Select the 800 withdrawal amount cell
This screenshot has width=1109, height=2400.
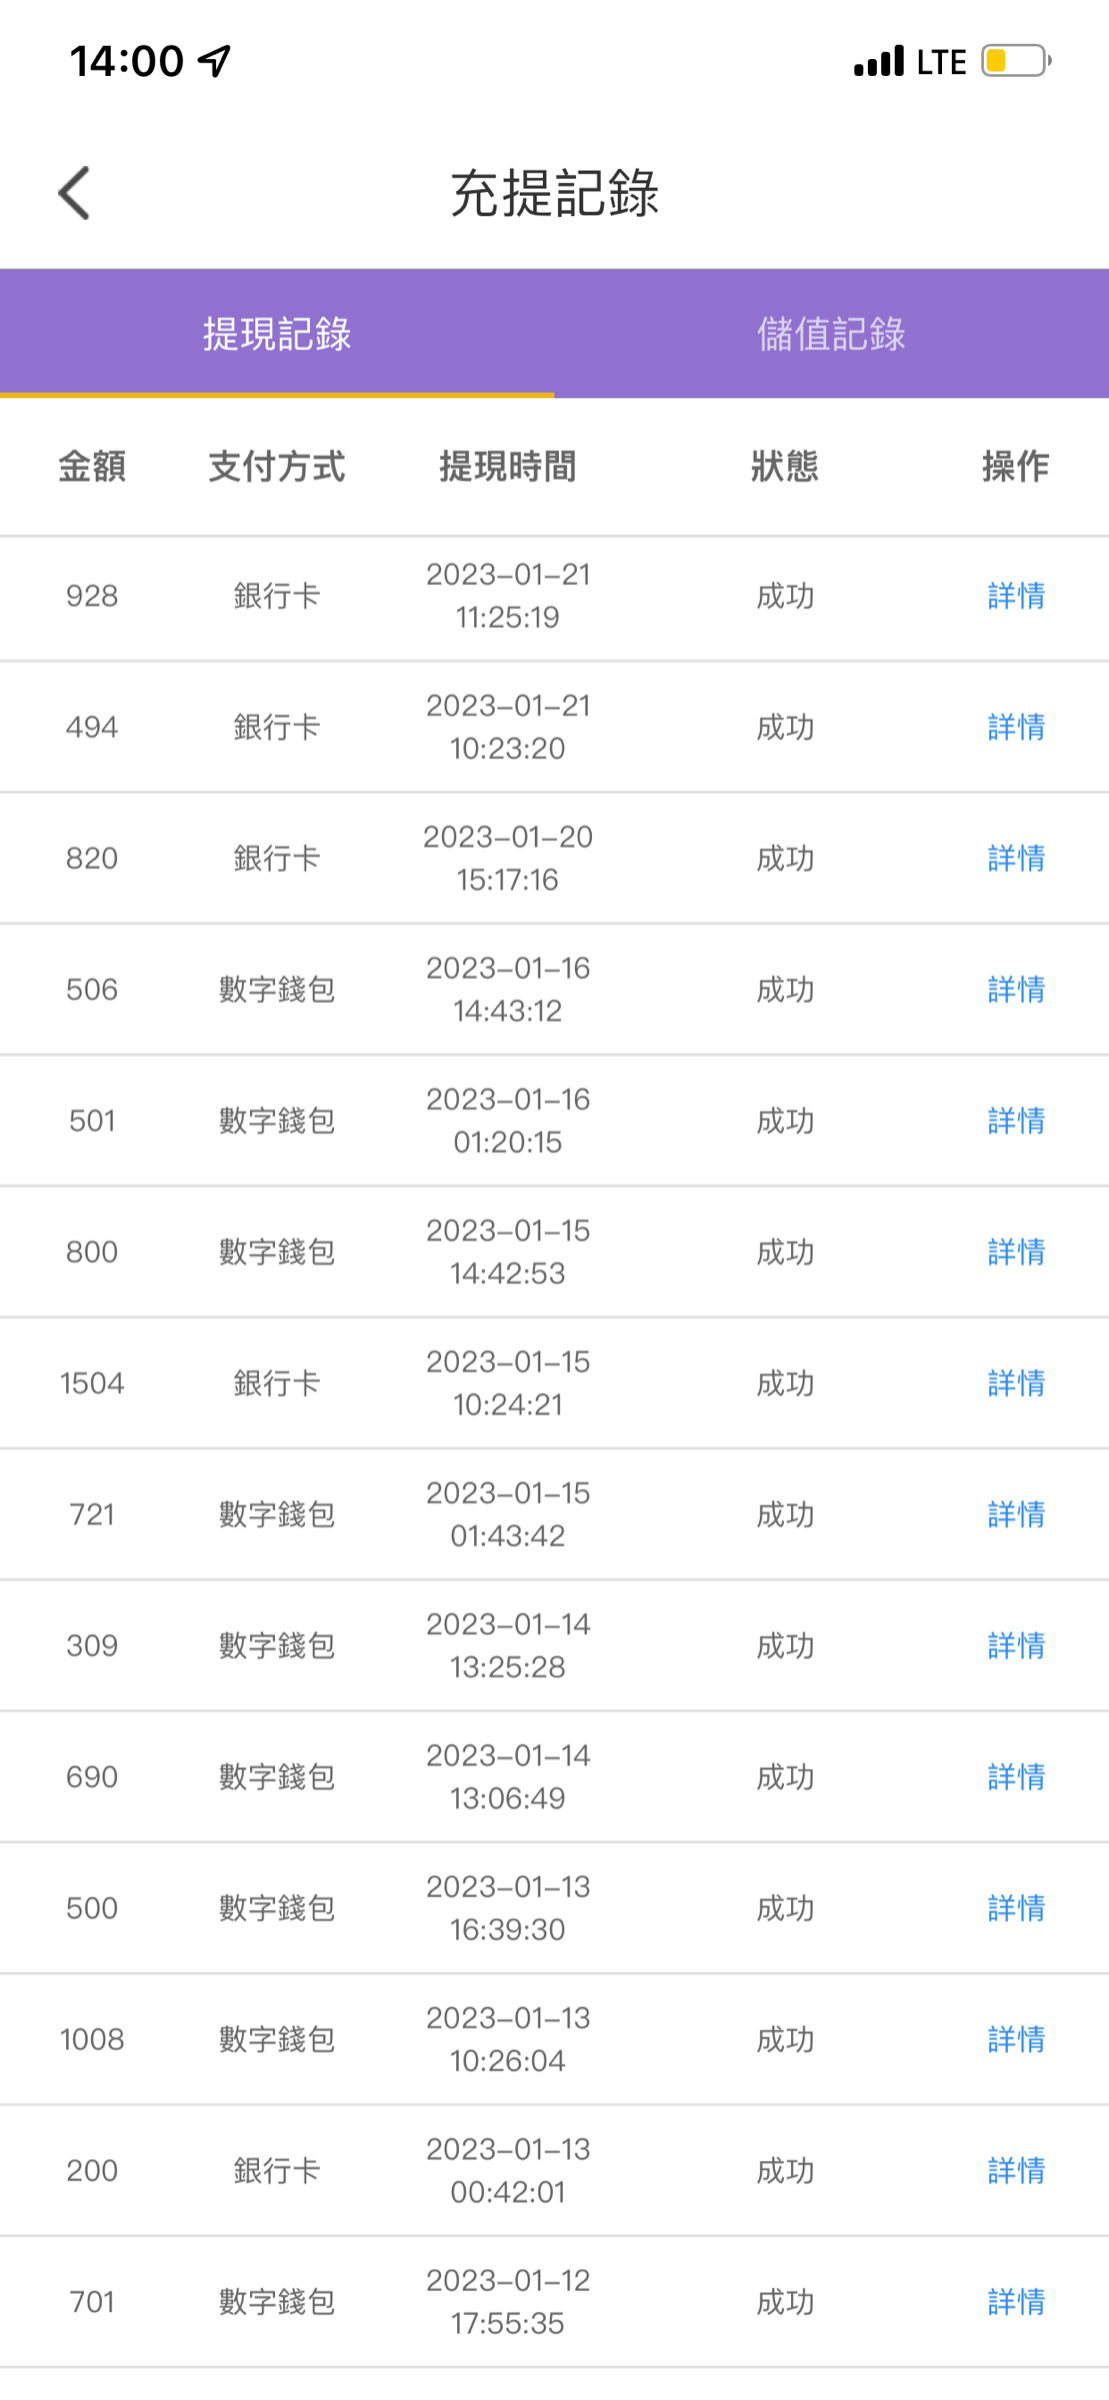click(92, 1253)
